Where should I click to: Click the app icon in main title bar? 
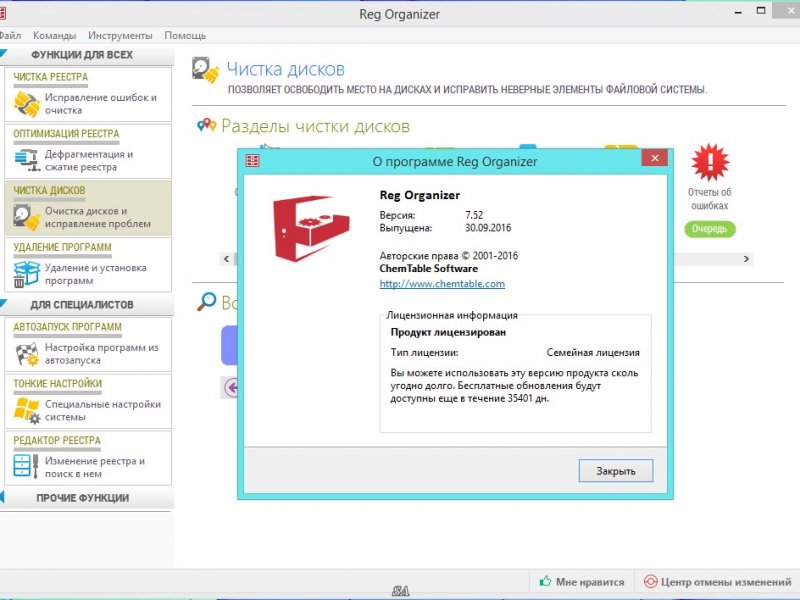(x=3, y=13)
